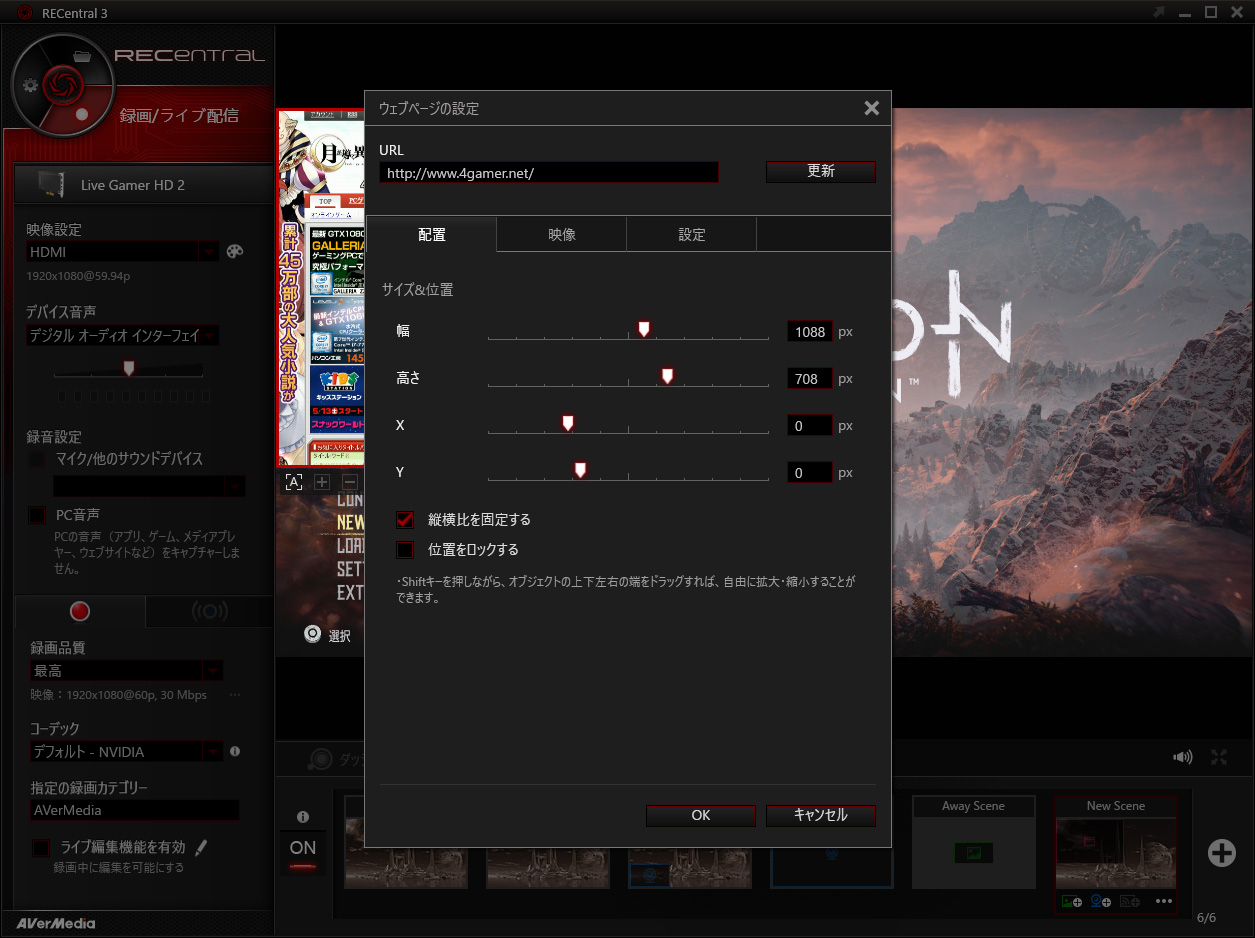Viewport: 1255px width, 938px height.
Task: Select the 配置 tab
Action: (432, 234)
